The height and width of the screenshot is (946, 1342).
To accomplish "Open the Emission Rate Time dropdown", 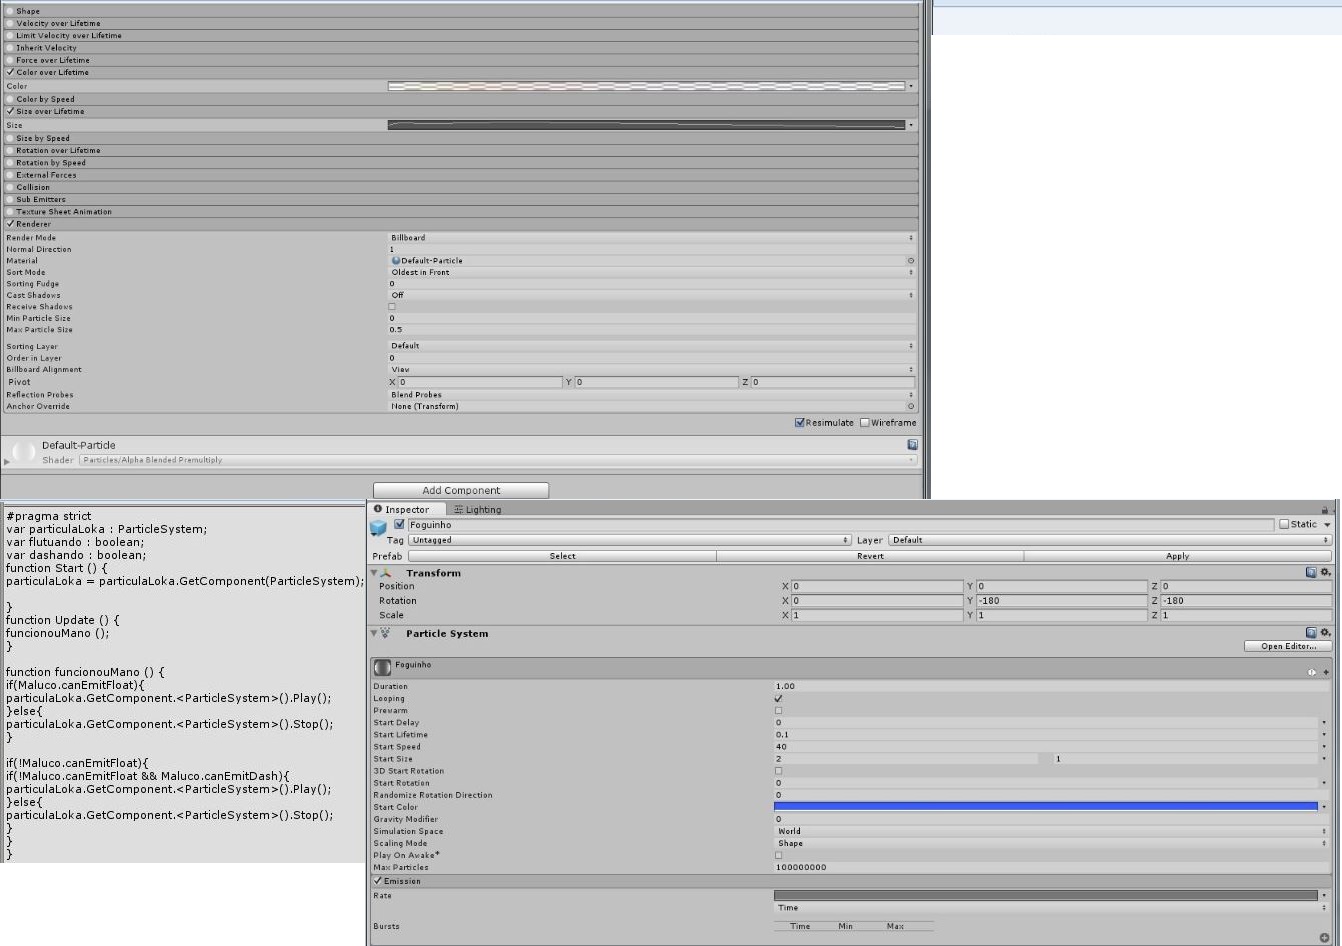I will (x=1052, y=908).
